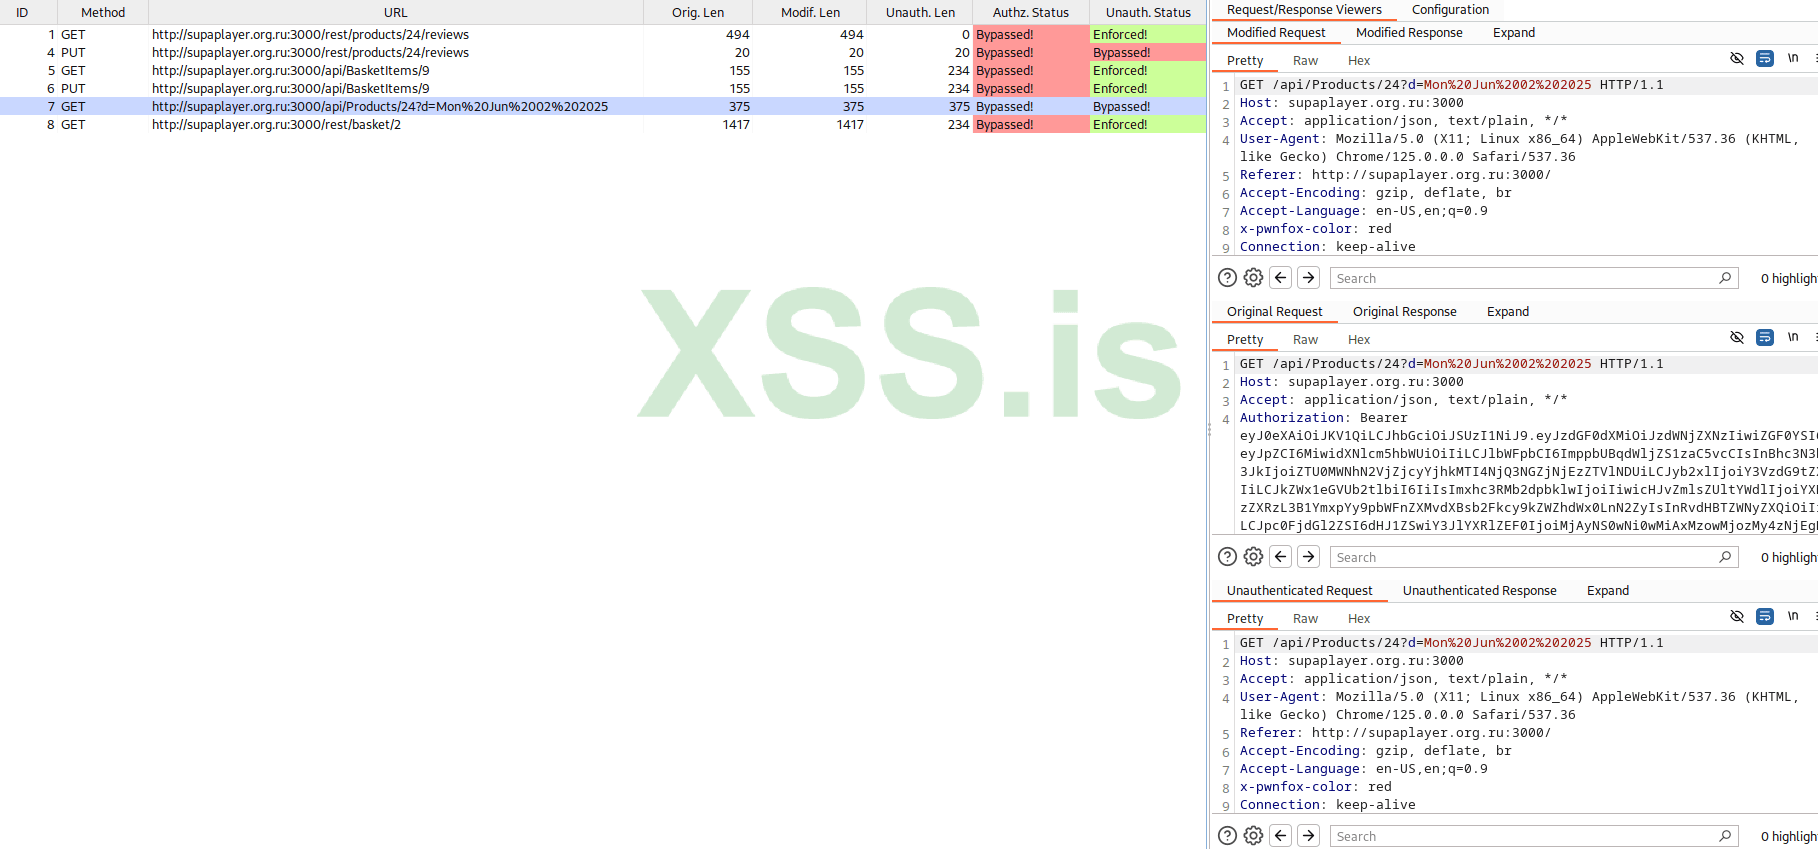This screenshot has height=849, width=1818.
Task: Focus the Search field under Original Request viewer
Action: pos(1534,557)
